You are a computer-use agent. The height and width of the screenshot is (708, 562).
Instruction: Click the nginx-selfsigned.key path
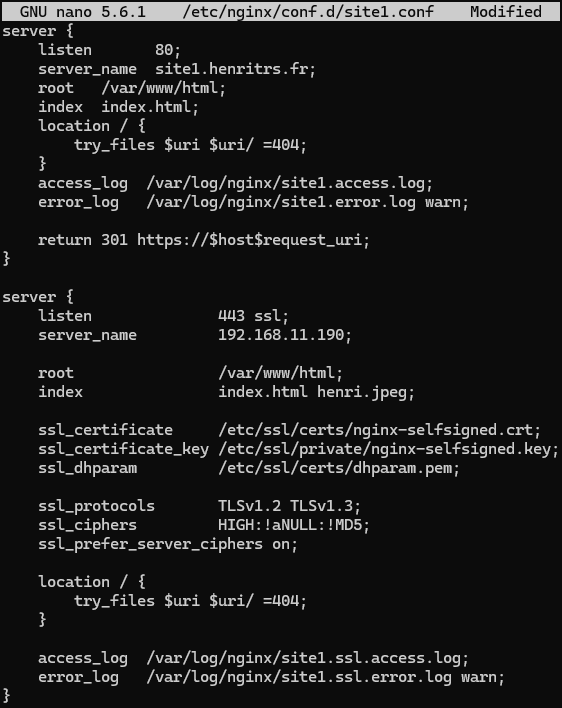click(x=389, y=448)
